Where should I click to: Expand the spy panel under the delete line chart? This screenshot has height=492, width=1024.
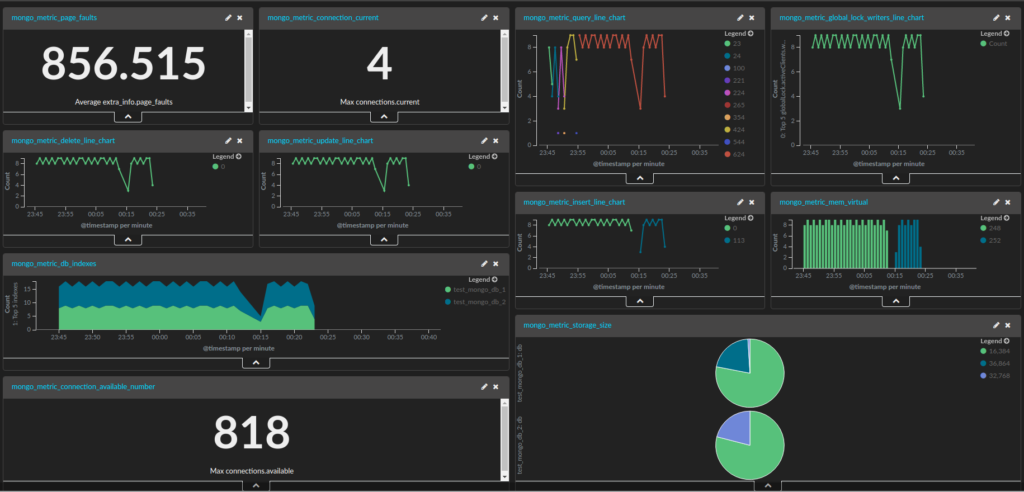[x=128, y=240]
